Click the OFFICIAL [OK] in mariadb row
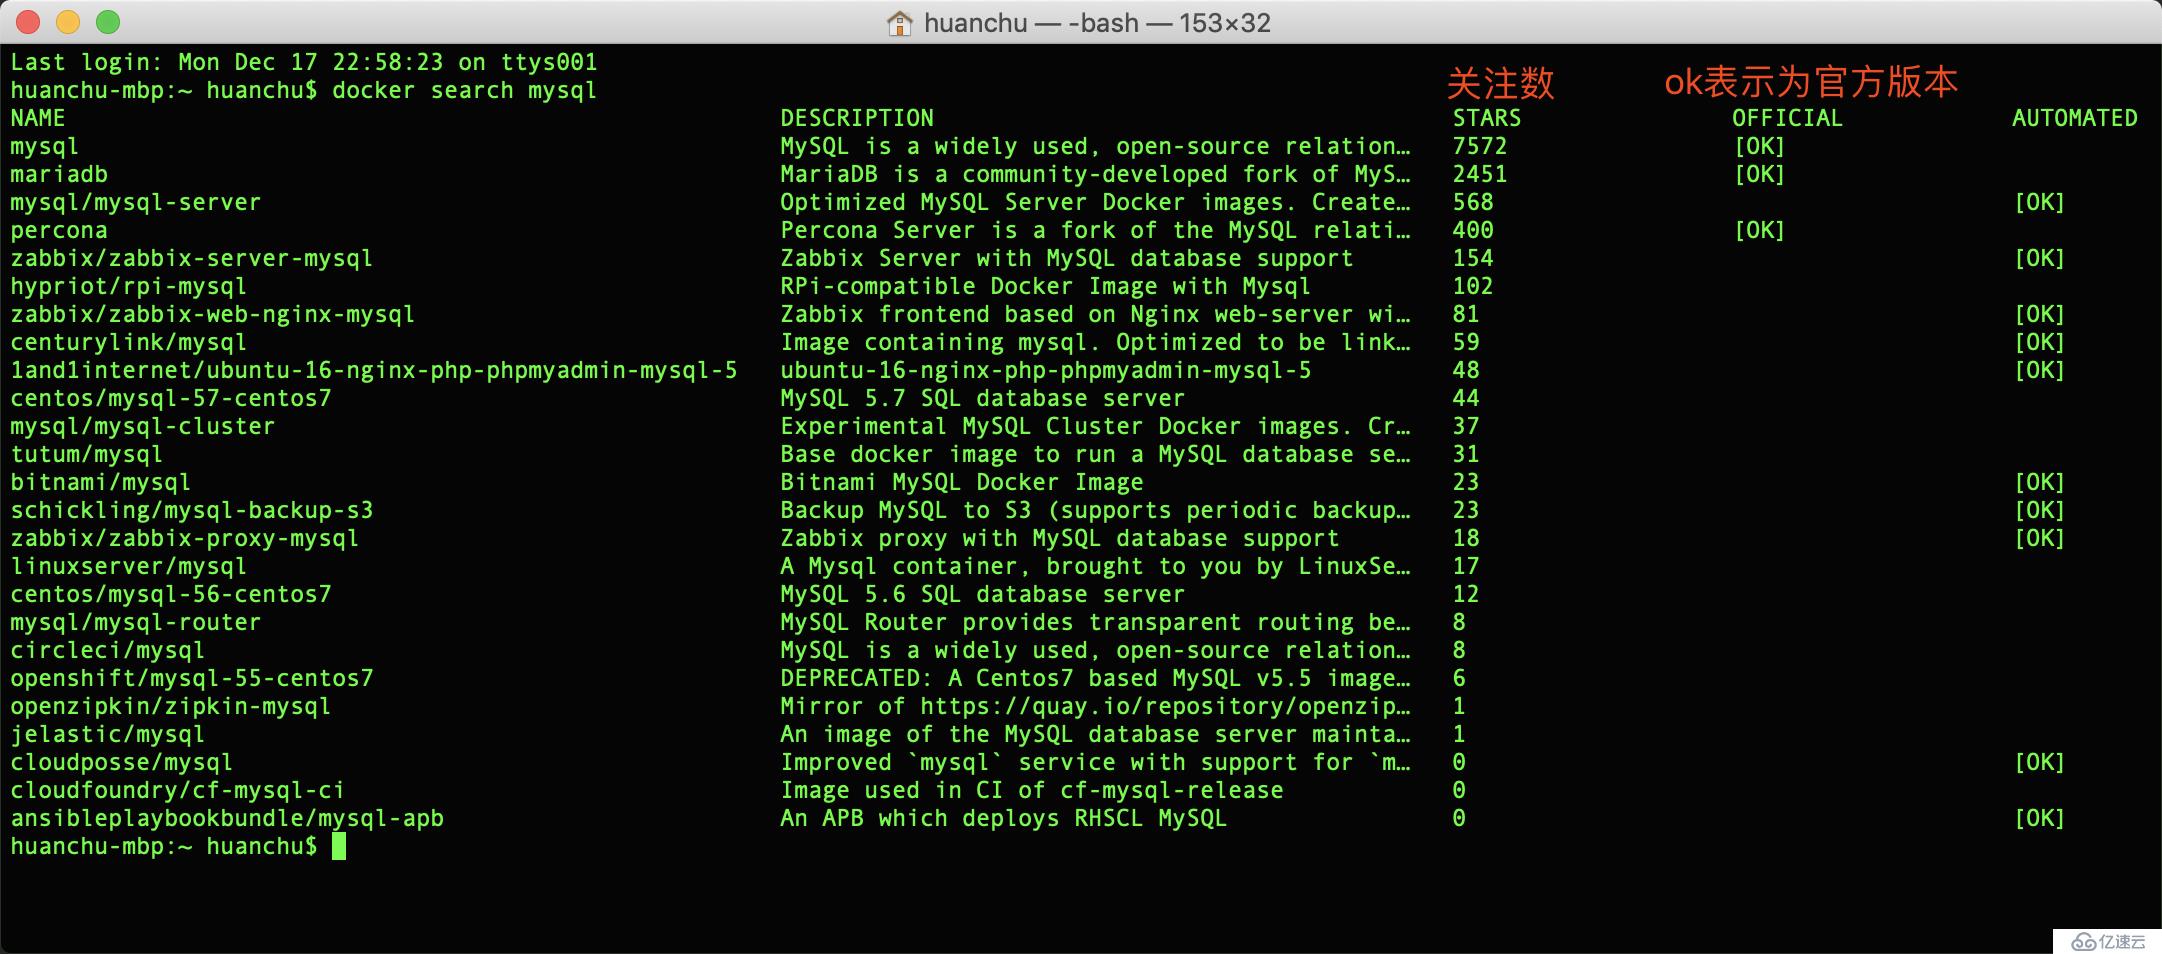Viewport: 2162px width, 954px height. pos(1760,174)
